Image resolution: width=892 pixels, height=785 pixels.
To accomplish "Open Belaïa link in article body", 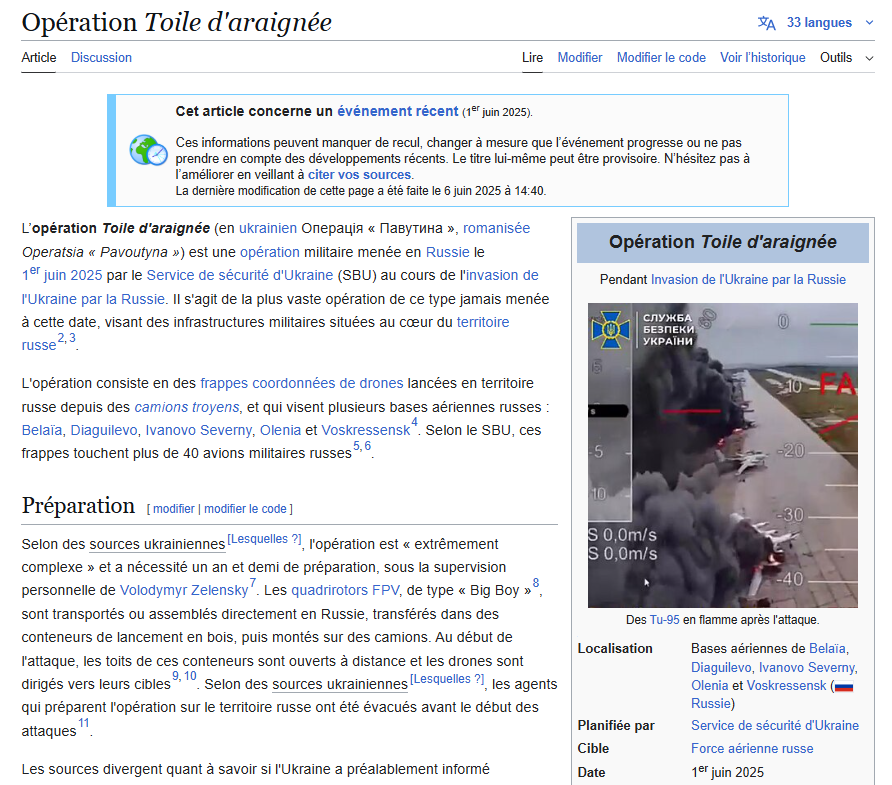I will pos(42,430).
